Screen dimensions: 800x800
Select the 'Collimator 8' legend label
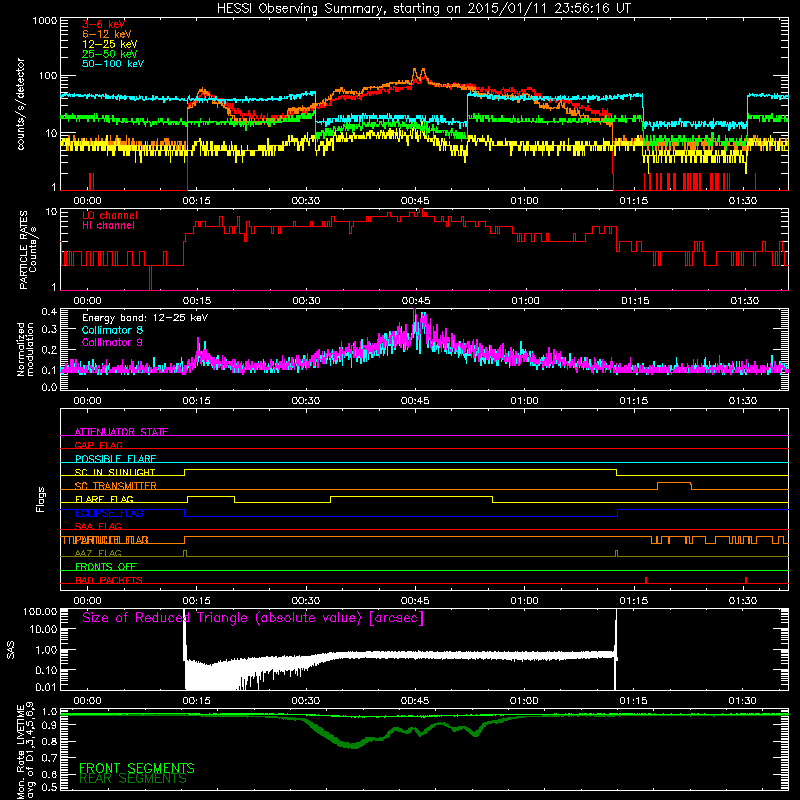(x=112, y=330)
